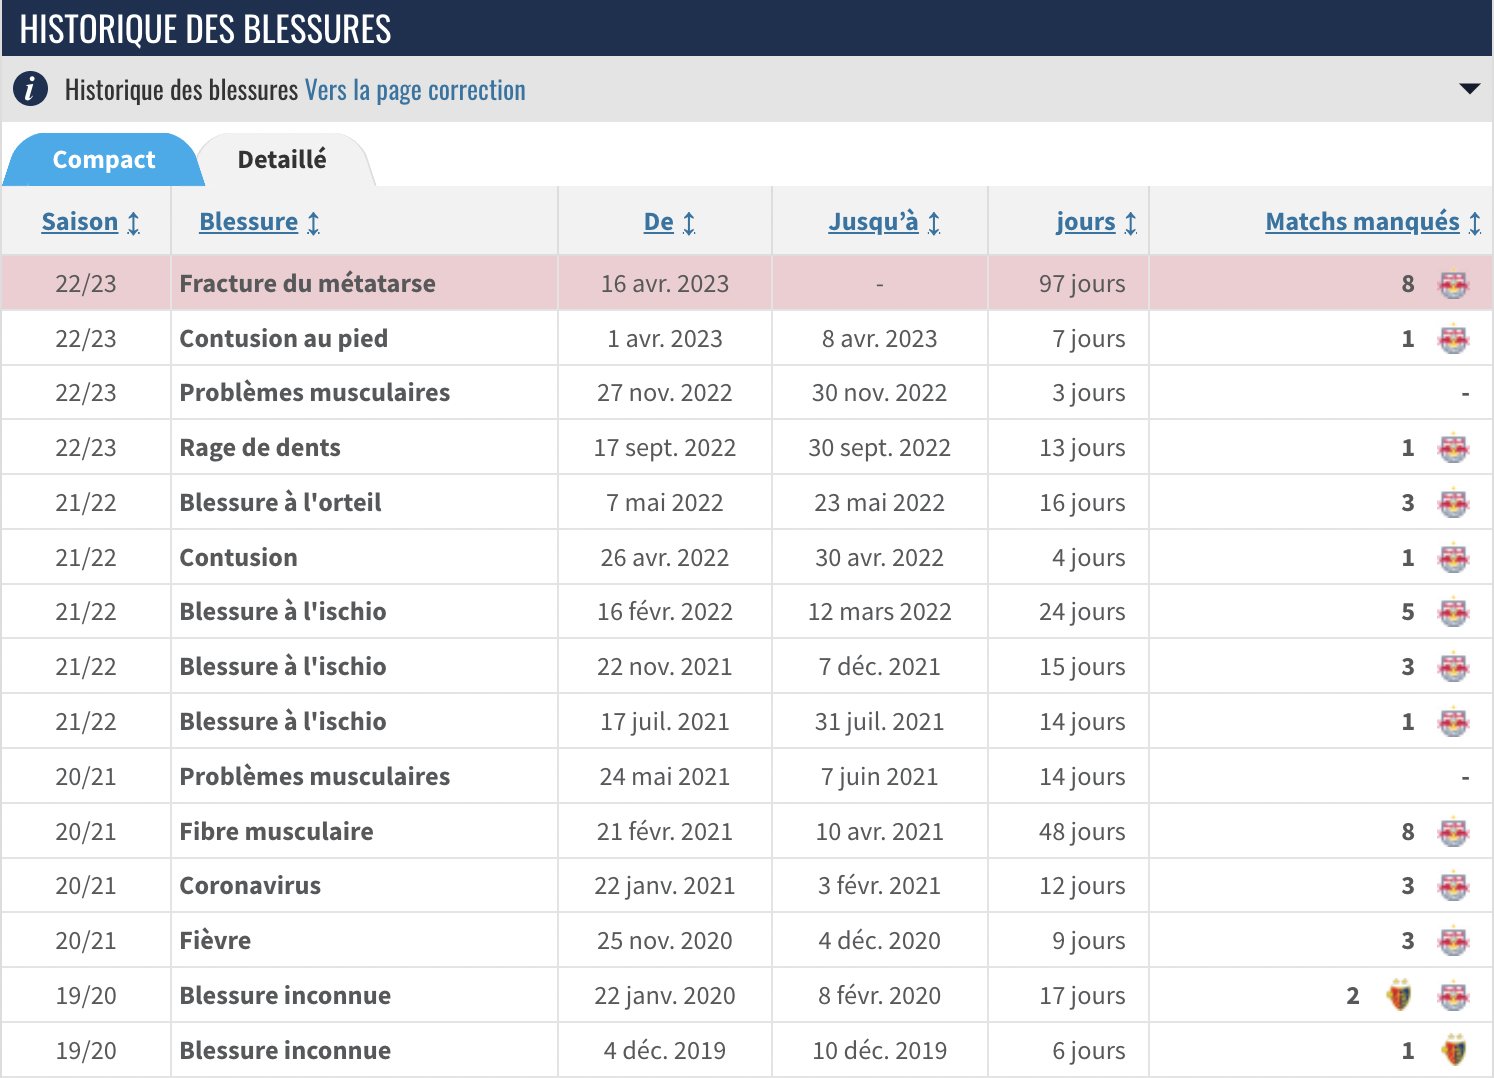
Task: Sort by the De date column header
Action: pyautogui.click(x=659, y=222)
